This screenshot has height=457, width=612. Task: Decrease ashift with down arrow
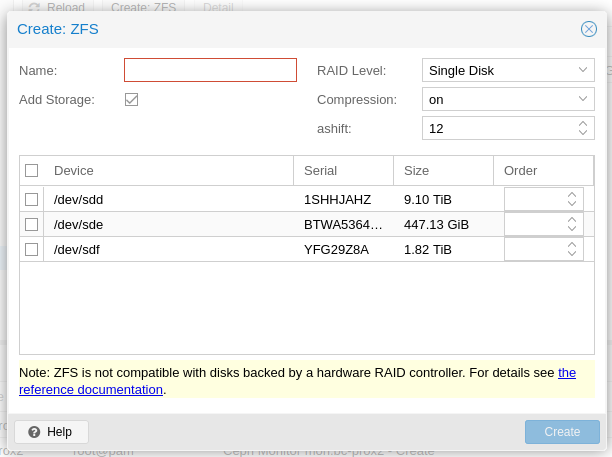pos(583,133)
